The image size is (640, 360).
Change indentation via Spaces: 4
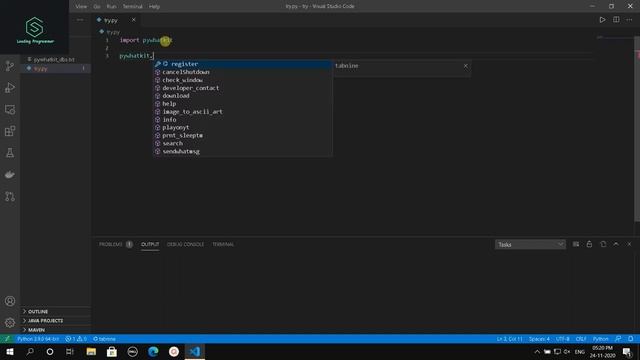[539, 339]
